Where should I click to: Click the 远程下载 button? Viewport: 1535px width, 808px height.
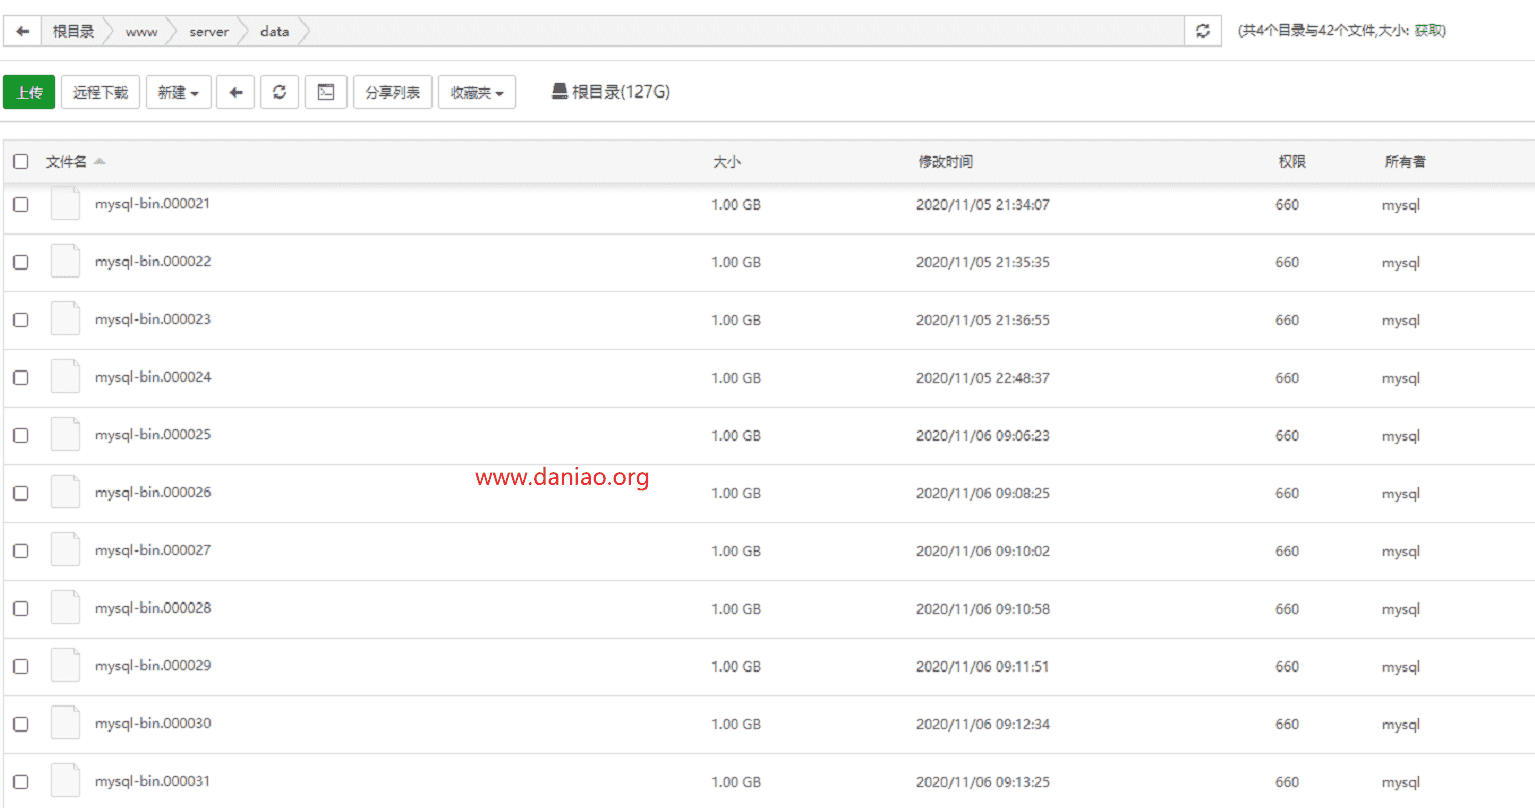101,92
